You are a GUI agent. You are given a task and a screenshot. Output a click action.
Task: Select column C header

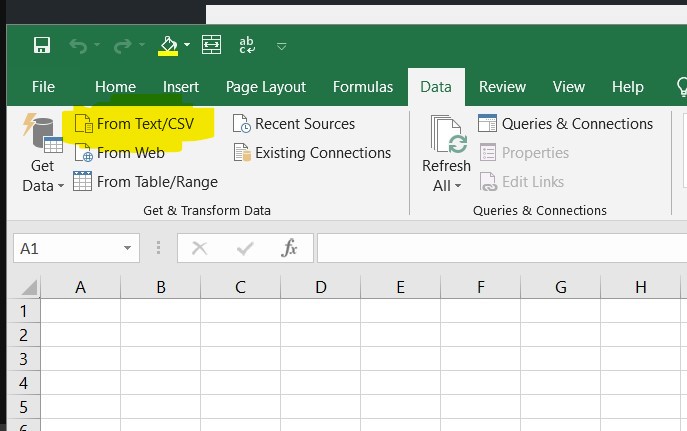point(241,287)
